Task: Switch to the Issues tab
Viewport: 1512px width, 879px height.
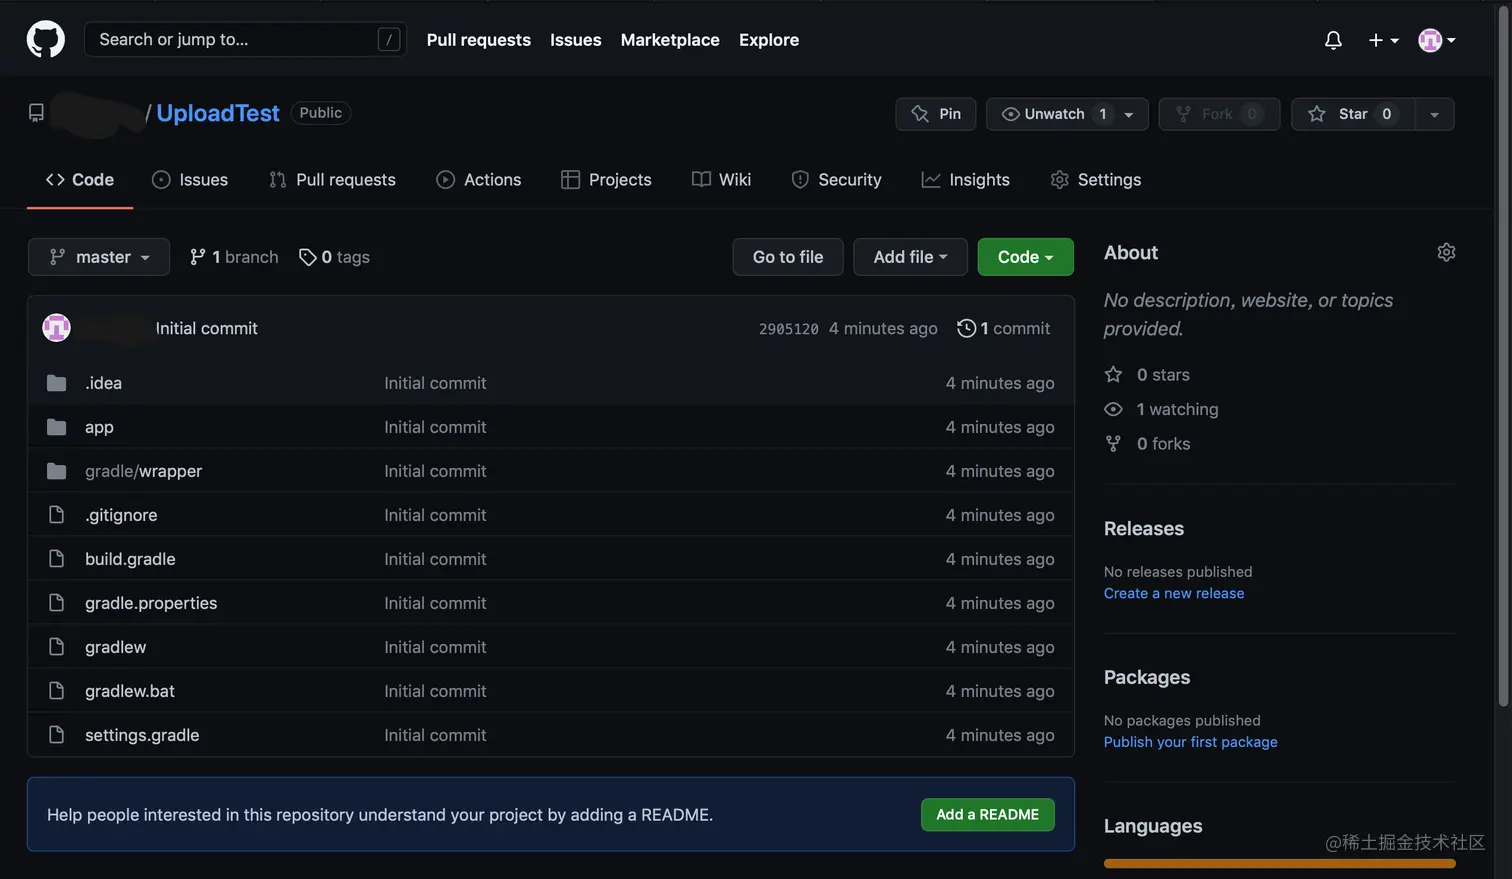Action: tap(190, 180)
